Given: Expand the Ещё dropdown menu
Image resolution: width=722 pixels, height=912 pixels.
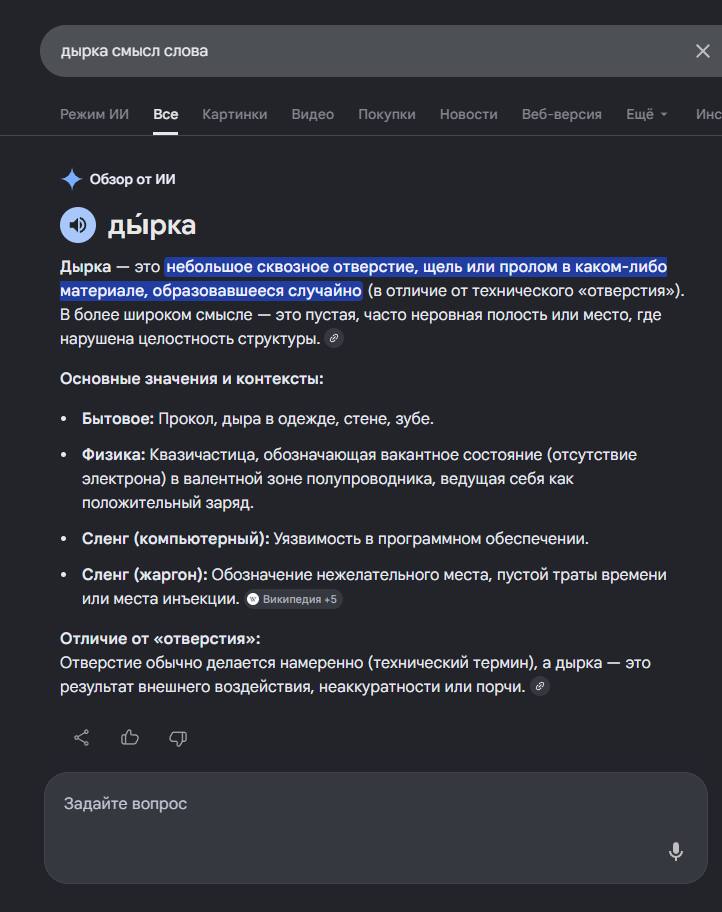Looking at the screenshot, I should (646, 114).
